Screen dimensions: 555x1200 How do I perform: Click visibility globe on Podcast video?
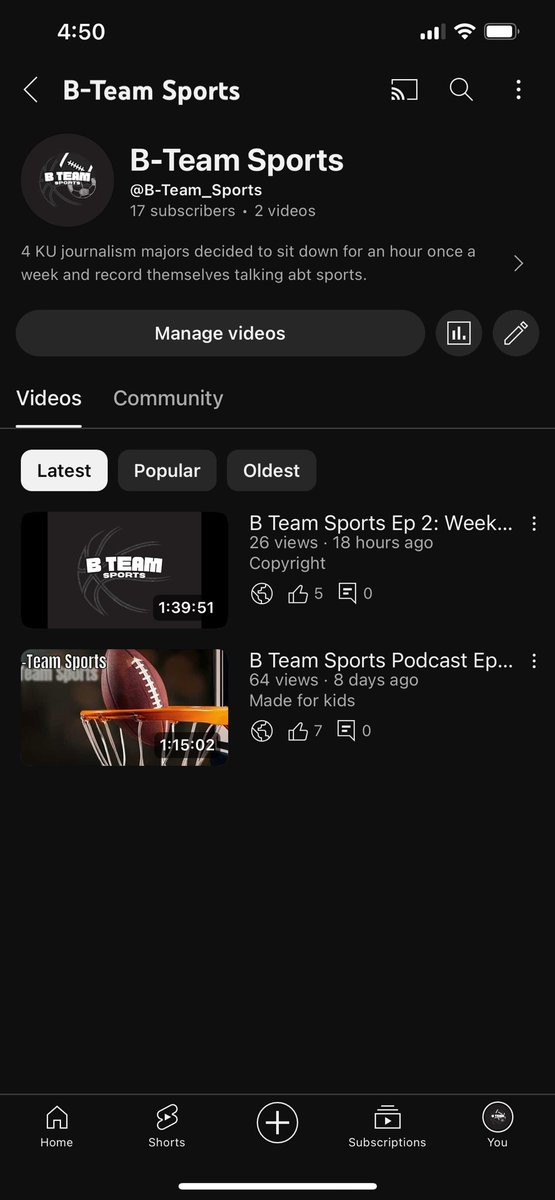(x=262, y=731)
